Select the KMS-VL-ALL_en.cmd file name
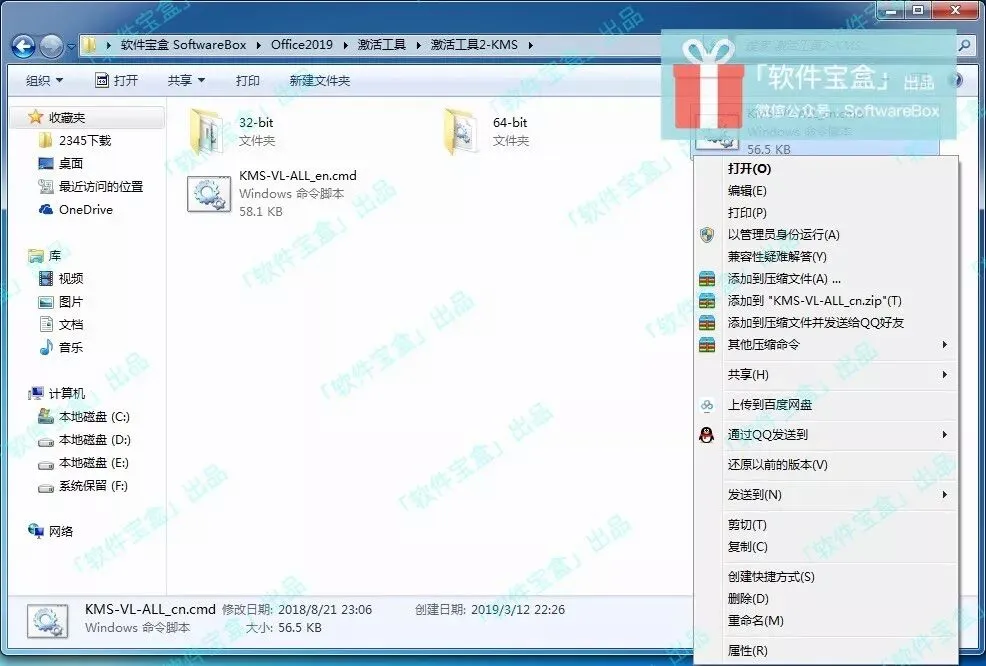The height and width of the screenshot is (666, 986). click(x=297, y=175)
